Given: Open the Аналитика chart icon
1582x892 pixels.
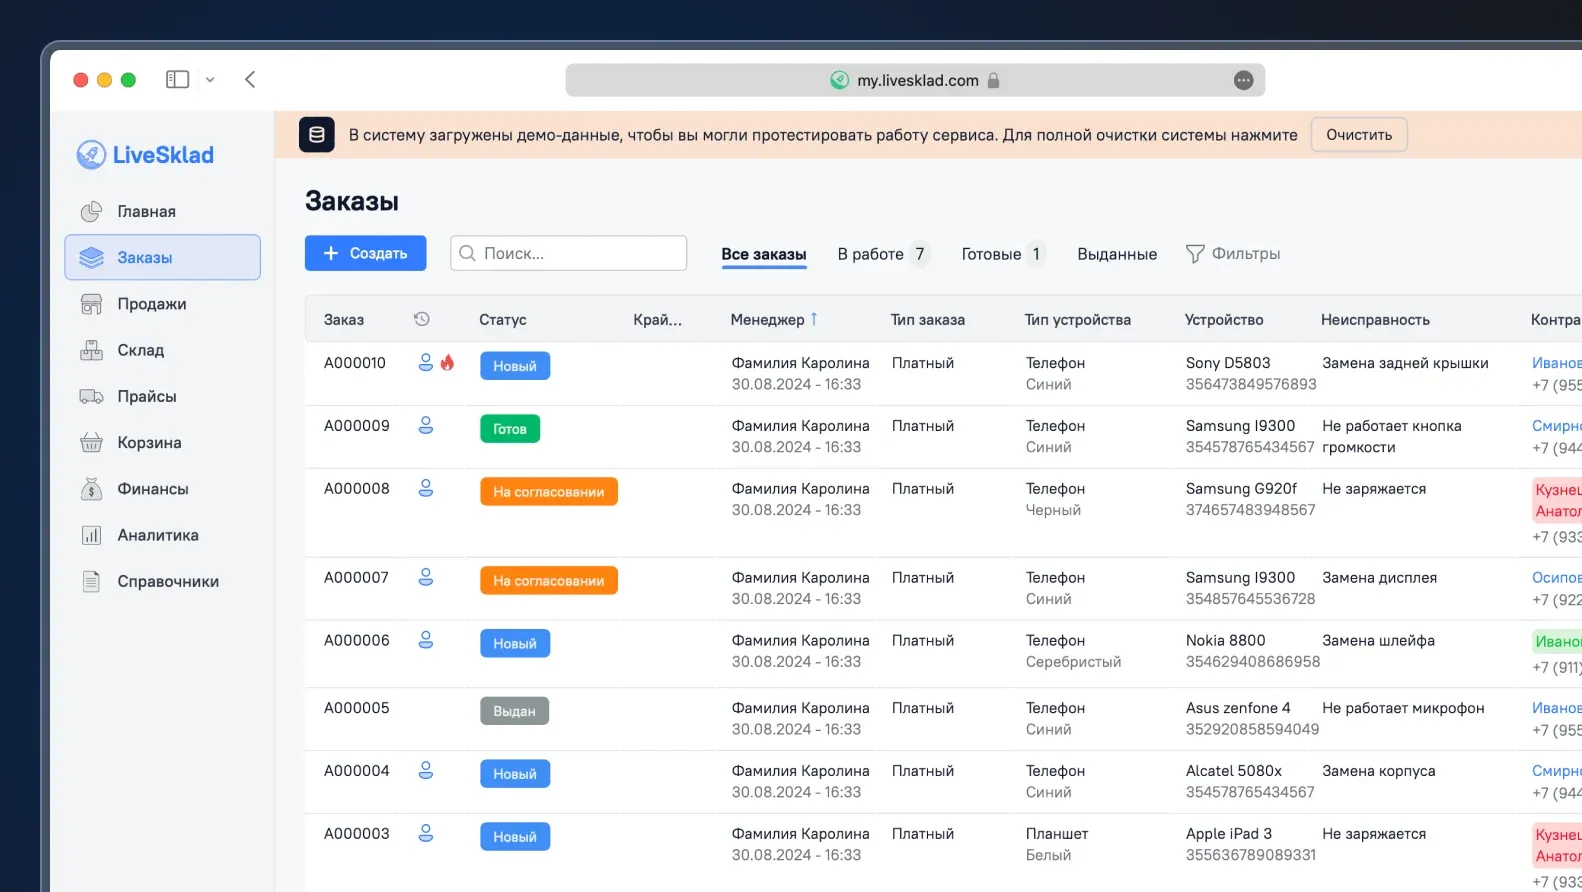Looking at the screenshot, I should coord(91,535).
